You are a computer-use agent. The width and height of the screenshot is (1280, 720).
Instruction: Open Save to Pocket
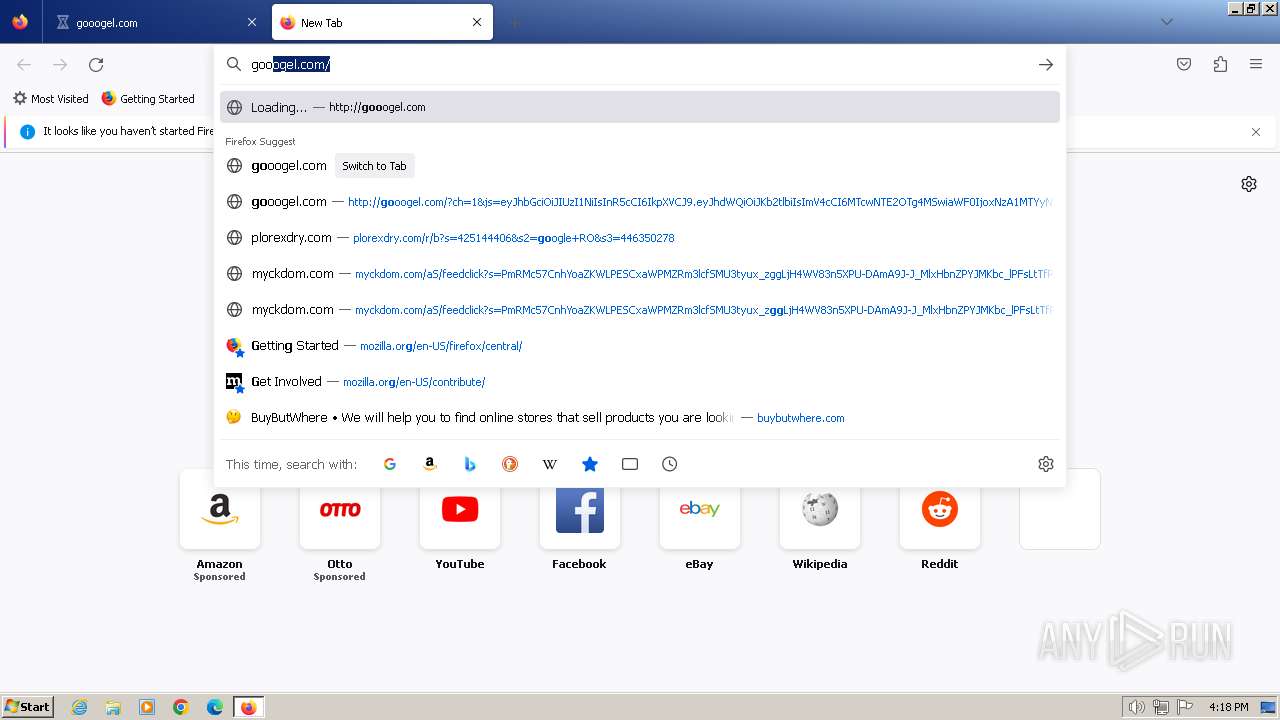[1184, 64]
